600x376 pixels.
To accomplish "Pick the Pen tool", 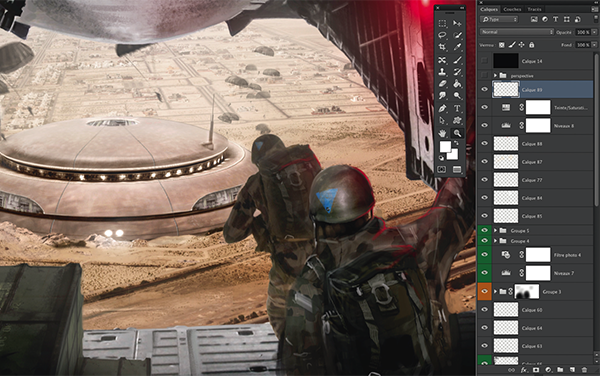I will point(442,108).
